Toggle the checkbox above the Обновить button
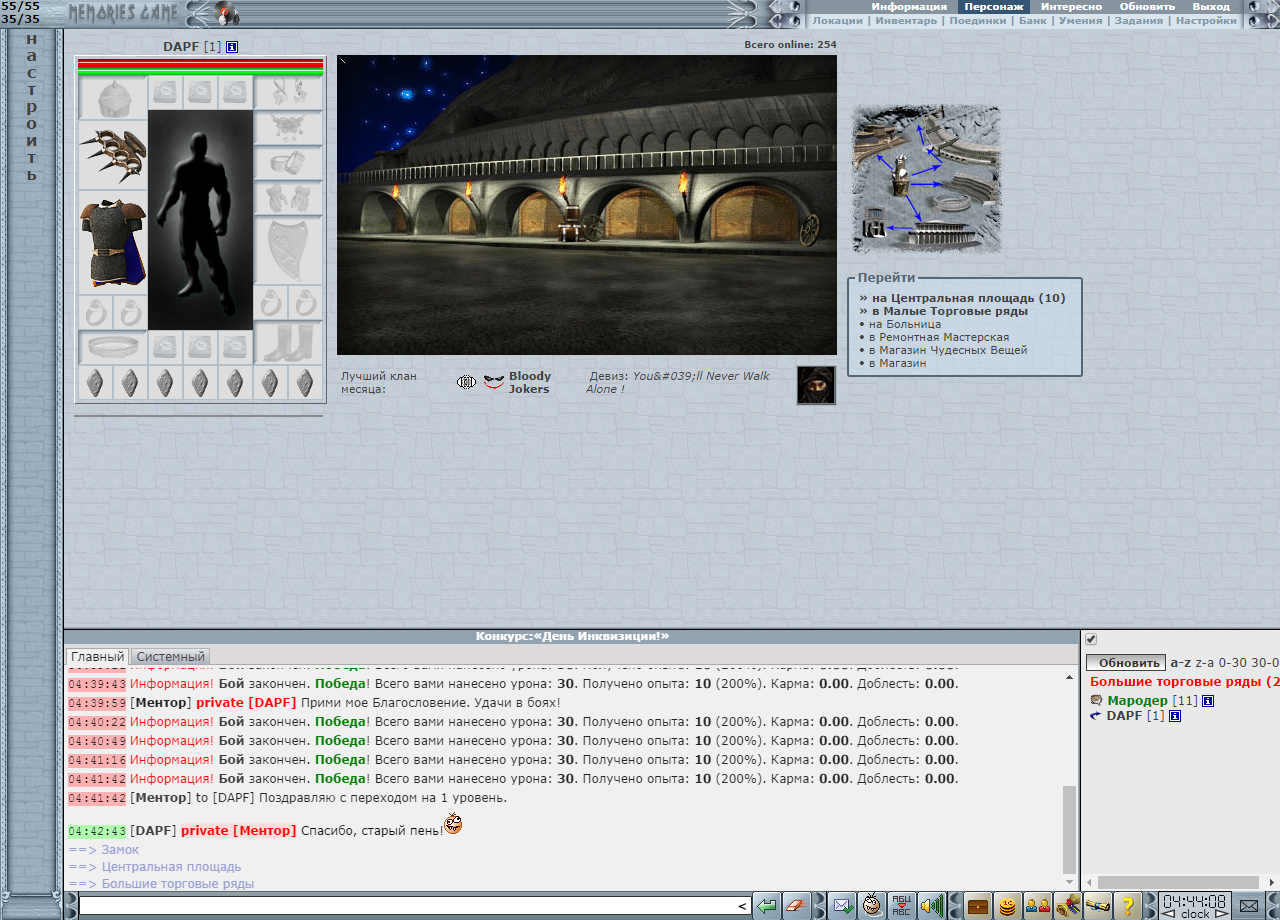1280x920 pixels. pos(1091,640)
